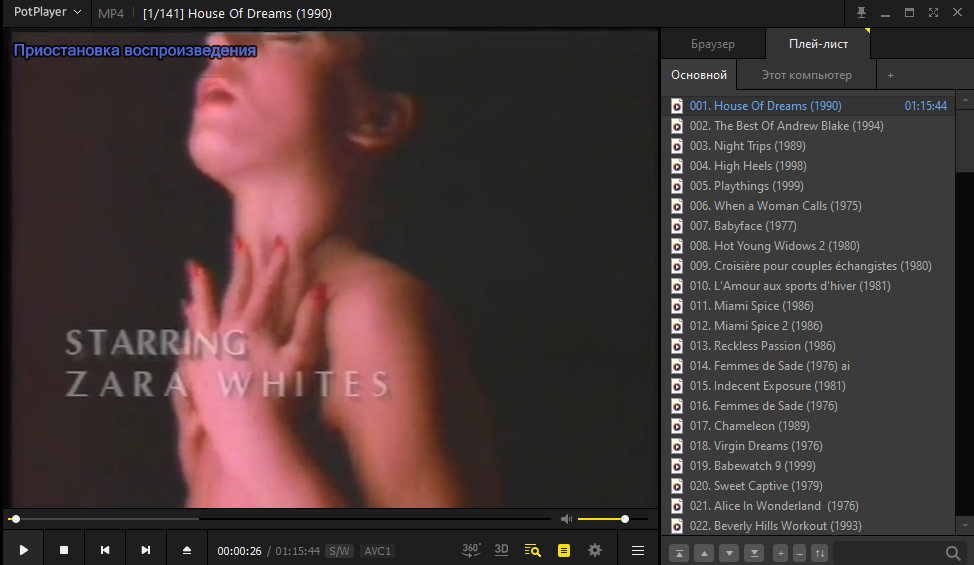Select 005. Playthings (1999)
Image resolution: width=974 pixels, height=565 pixels.
pyautogui.click(x=809, y=186)
